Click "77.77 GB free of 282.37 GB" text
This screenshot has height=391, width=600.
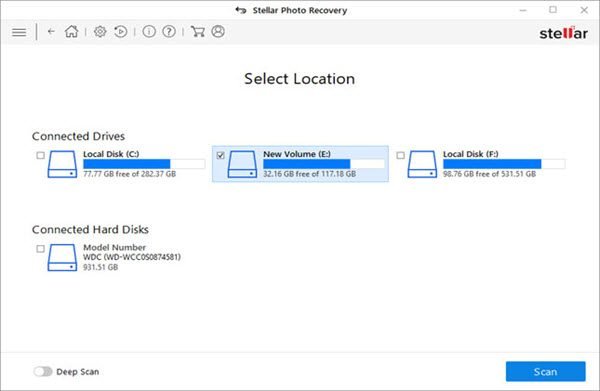click(x=129, y=174)
